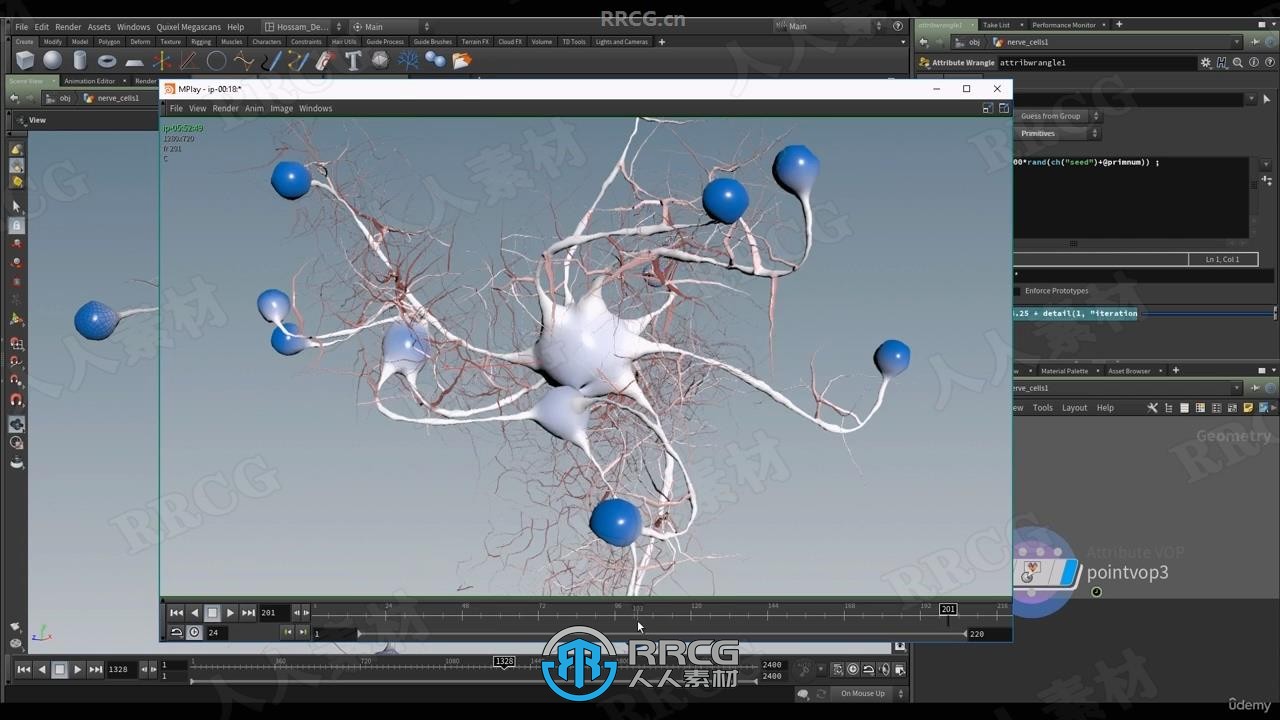Toggle loop mode button in MPlay

point(177,632)
